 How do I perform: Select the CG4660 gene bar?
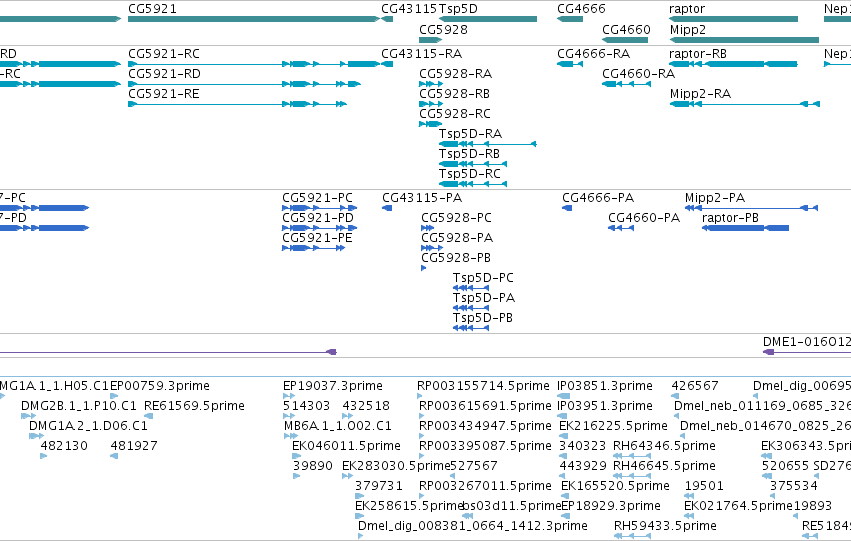[x=625, y=40]
